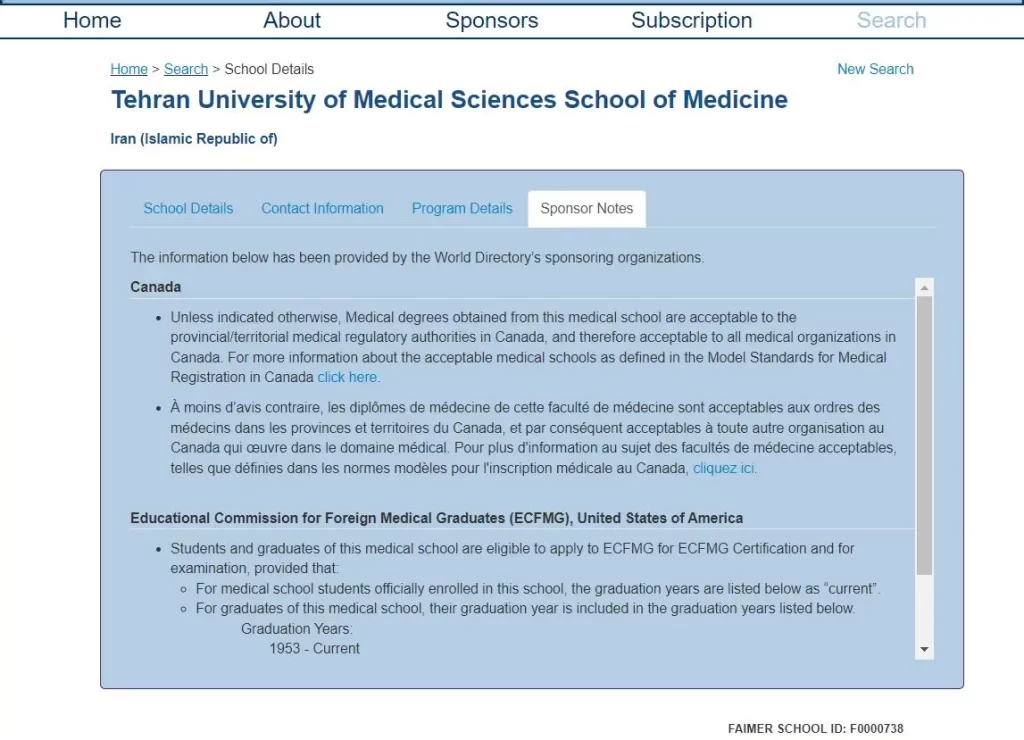Viewport: 1024px width, 740px height.
Task: Follow the French 'cliquez ici' link
Action: 724,468
